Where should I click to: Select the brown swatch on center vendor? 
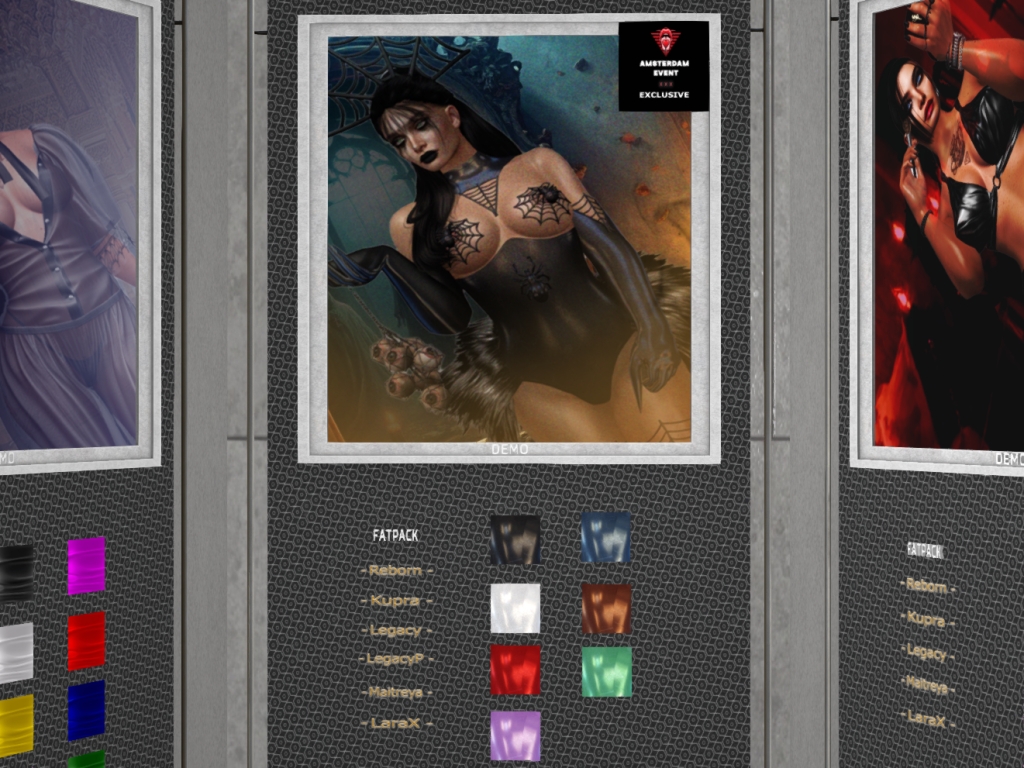pos(606,608)
